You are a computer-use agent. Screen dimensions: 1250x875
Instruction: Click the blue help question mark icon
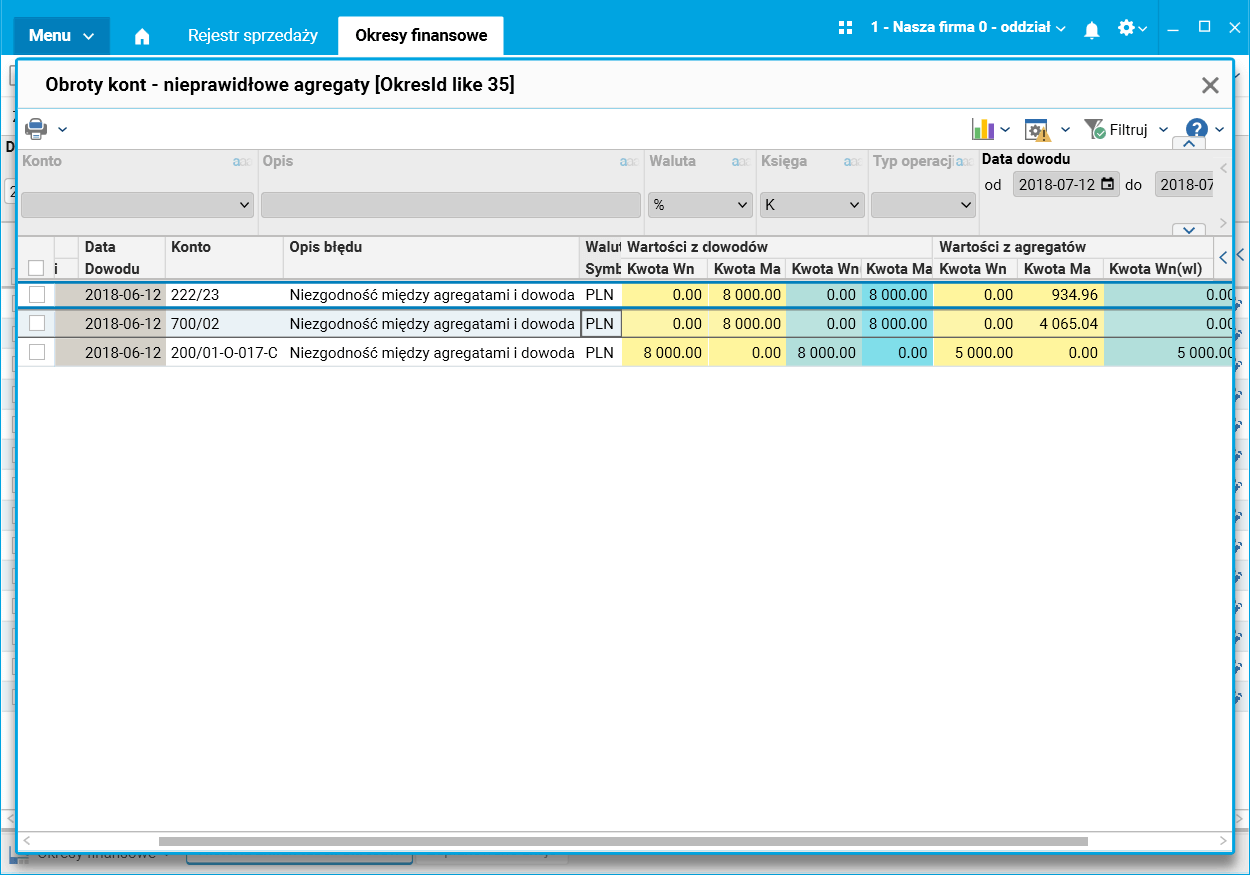click(x=1196, y=129)
